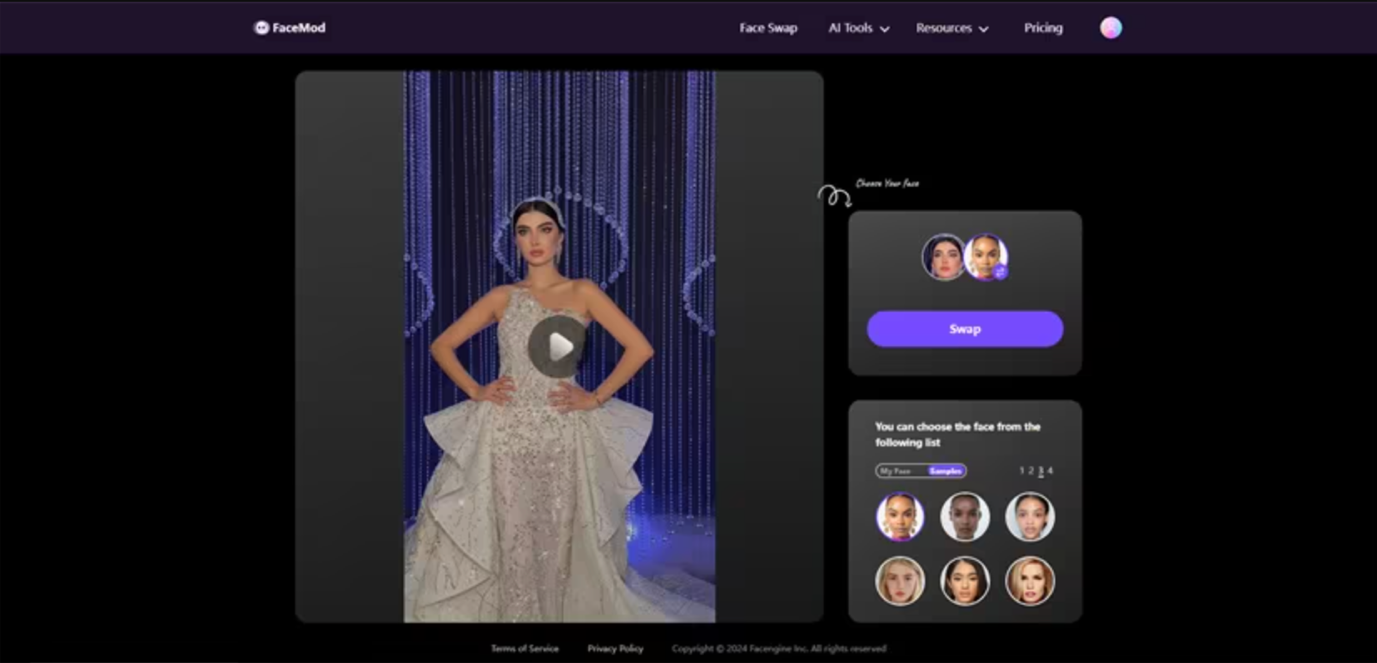Select the detected source face circle

(x=943, y=257)
